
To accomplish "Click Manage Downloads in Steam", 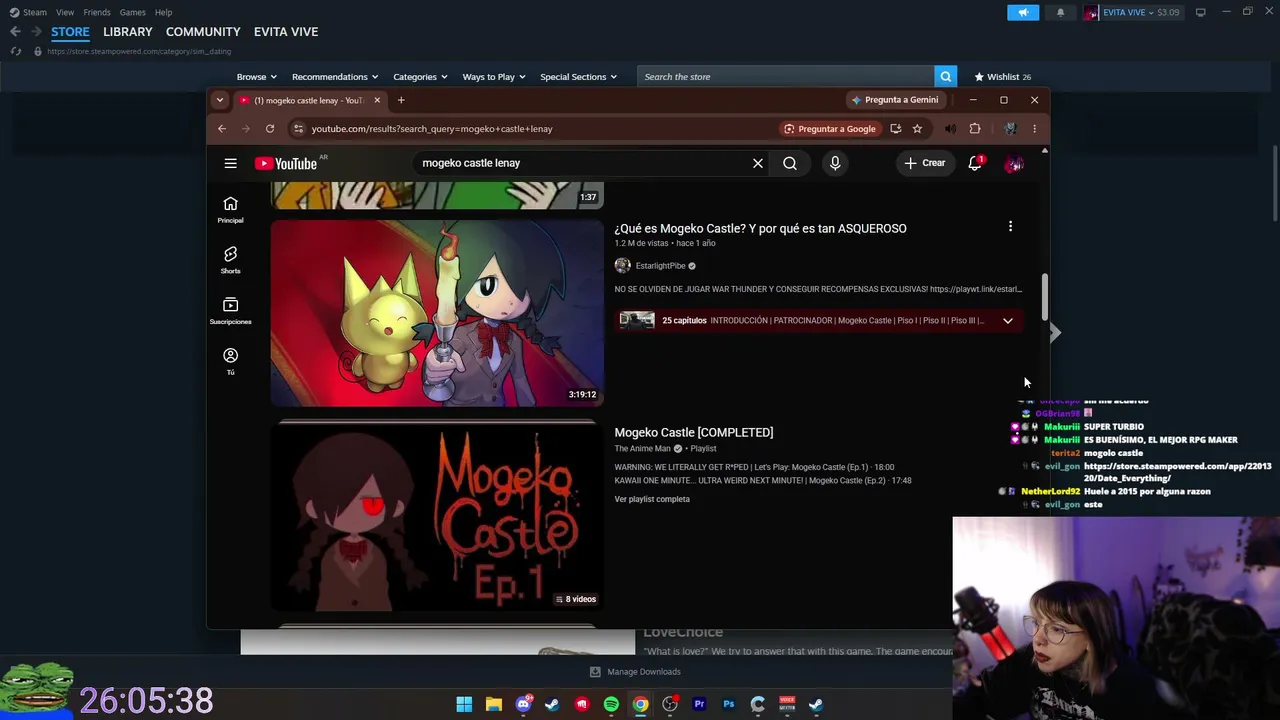I will [635, 672].
